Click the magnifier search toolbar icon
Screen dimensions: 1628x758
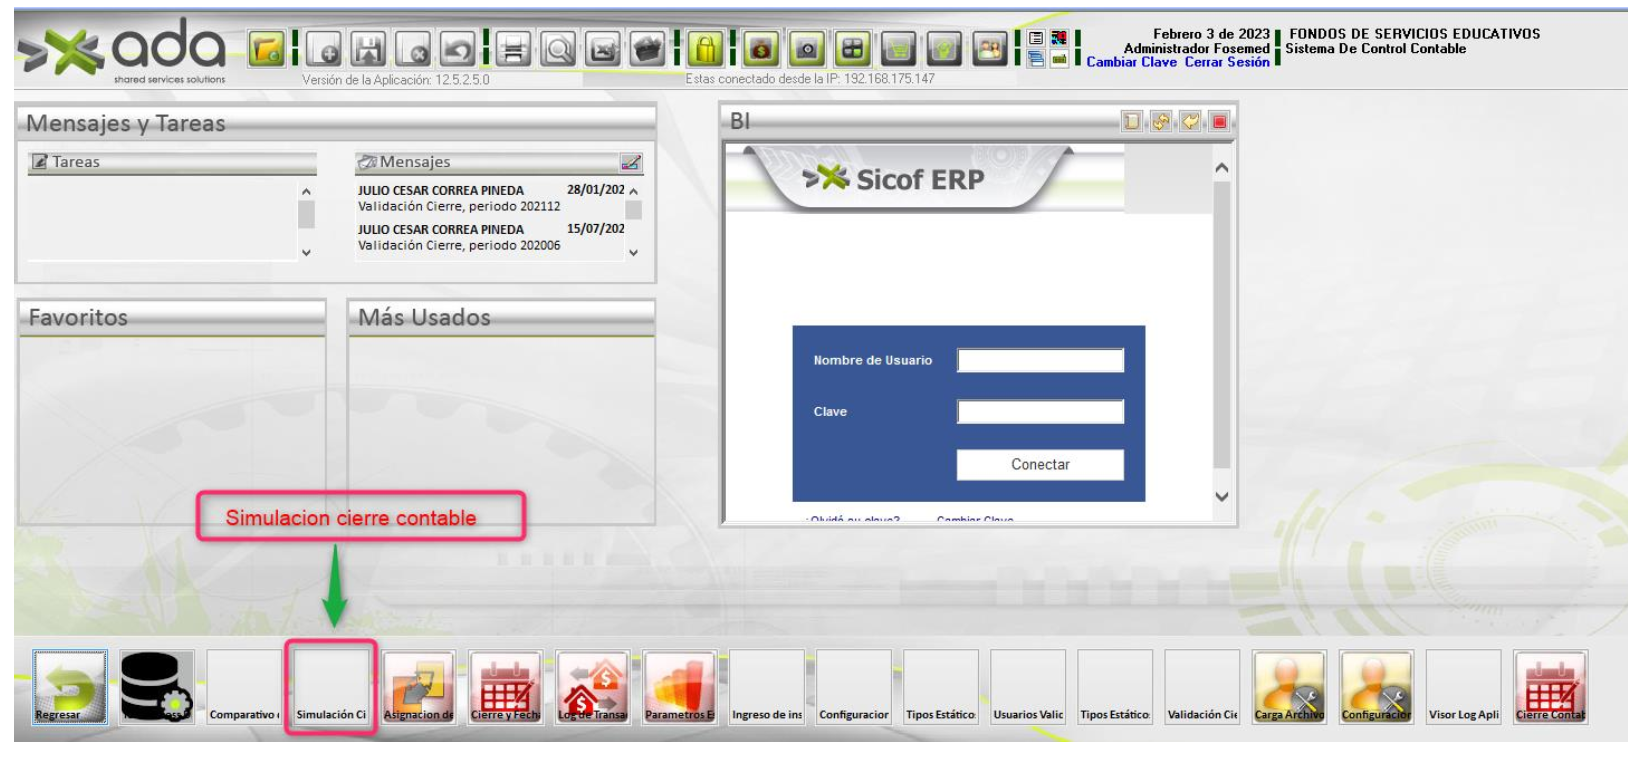click(558, 48)
